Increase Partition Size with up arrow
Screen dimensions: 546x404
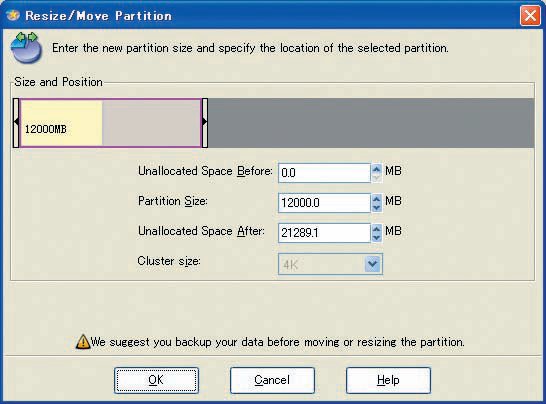click(x=376, y=199)
